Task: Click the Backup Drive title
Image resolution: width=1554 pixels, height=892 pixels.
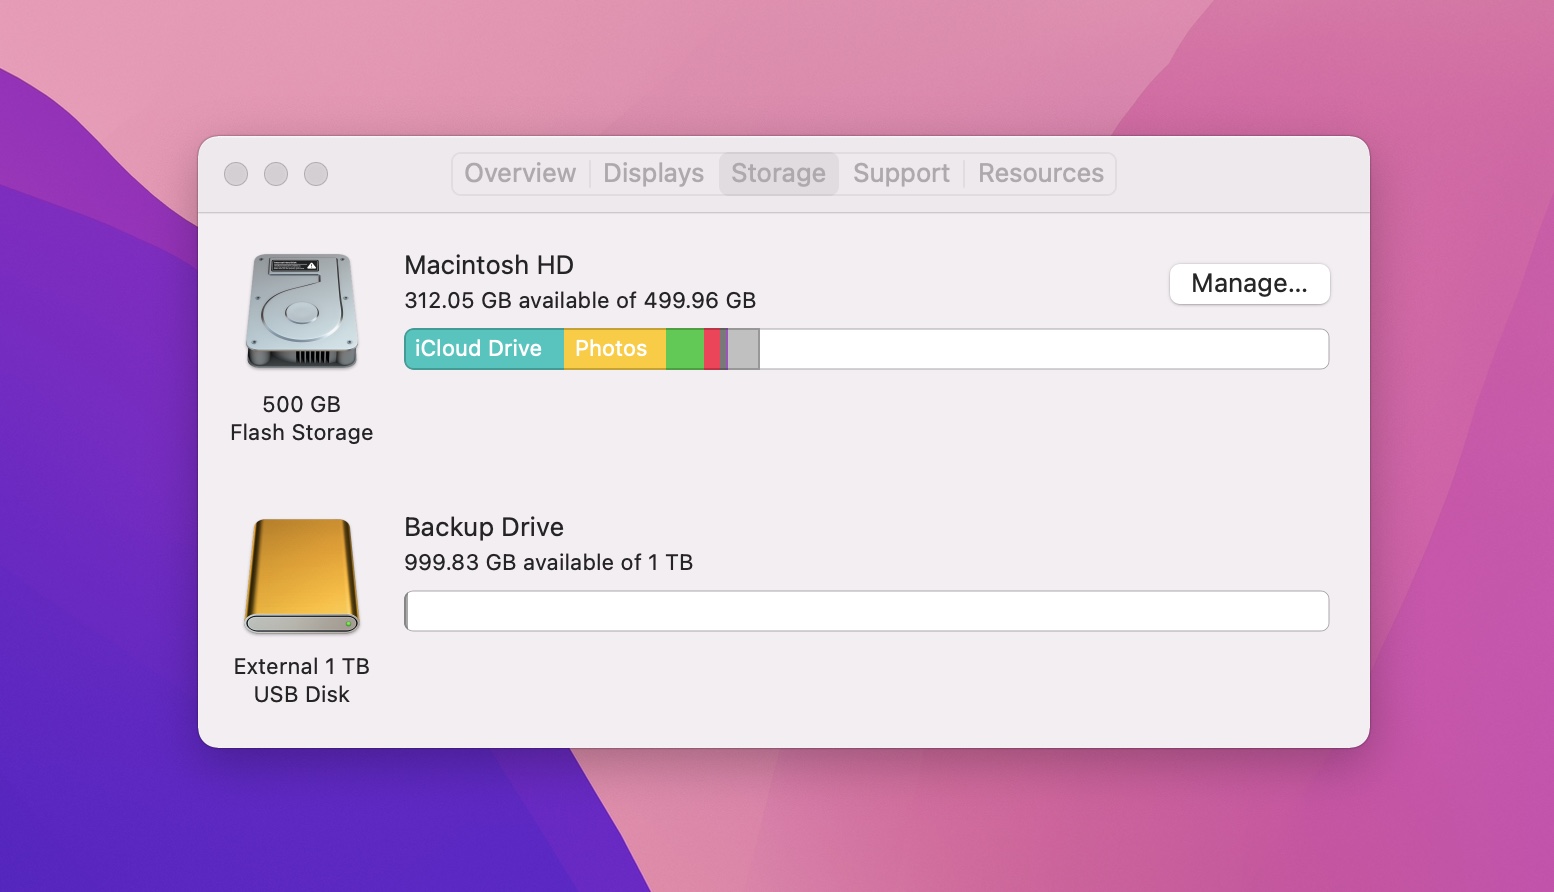Action: (x=484, y=527)
